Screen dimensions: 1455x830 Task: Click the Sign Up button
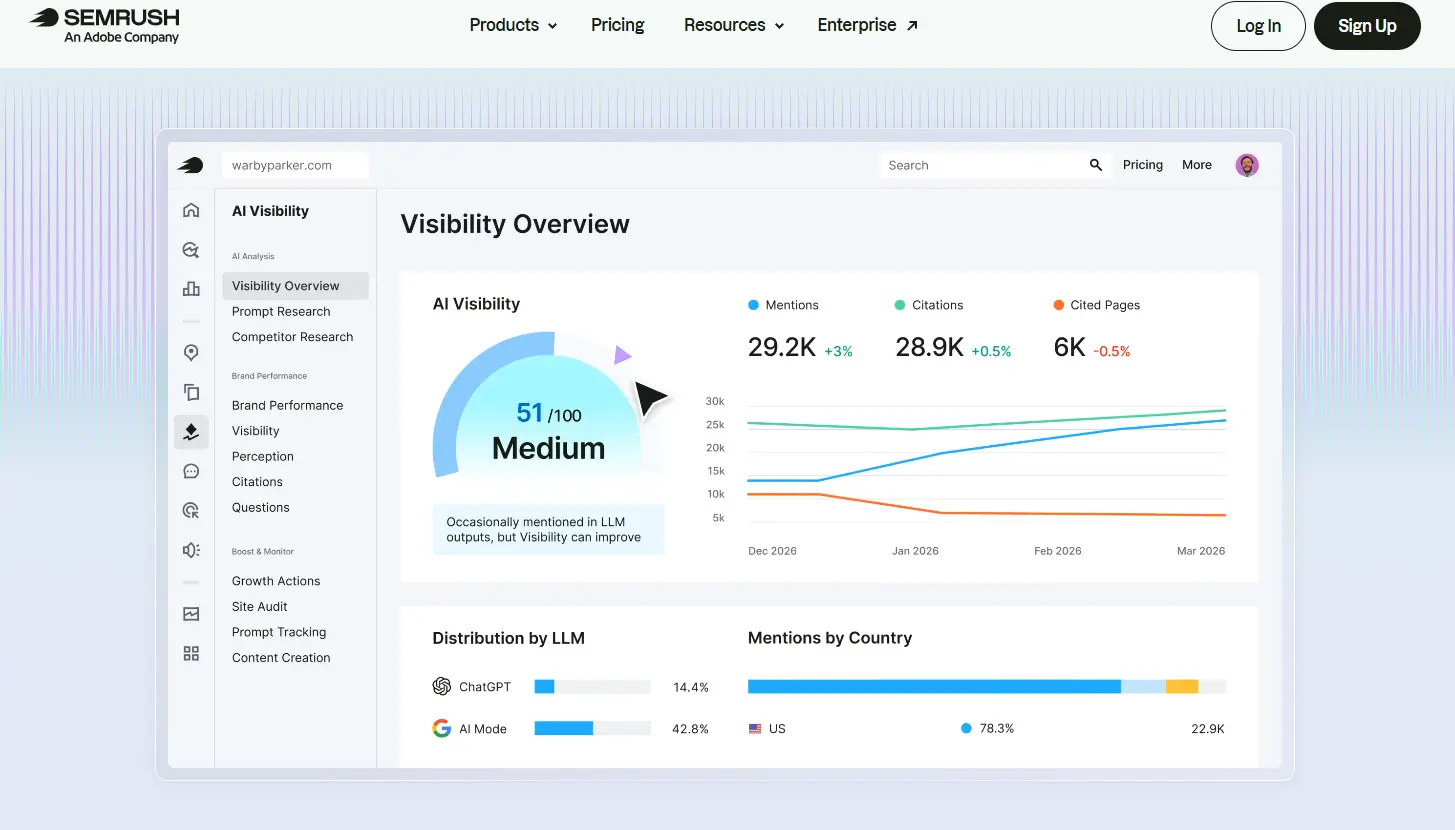click(1367, 26)
